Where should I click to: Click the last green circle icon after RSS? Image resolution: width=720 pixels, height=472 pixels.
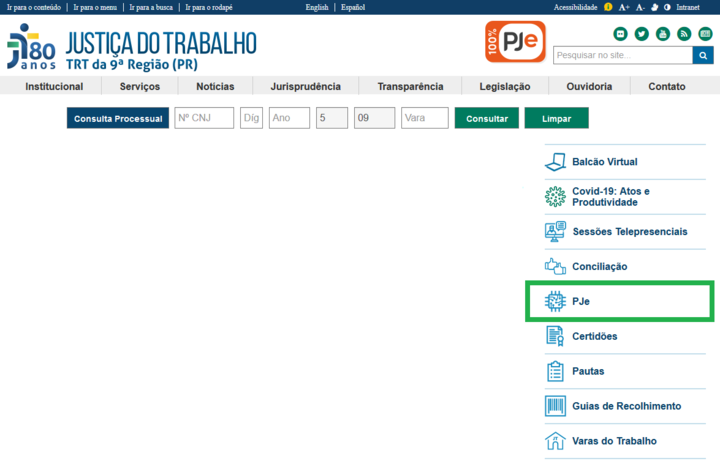(x=705, y=34)
